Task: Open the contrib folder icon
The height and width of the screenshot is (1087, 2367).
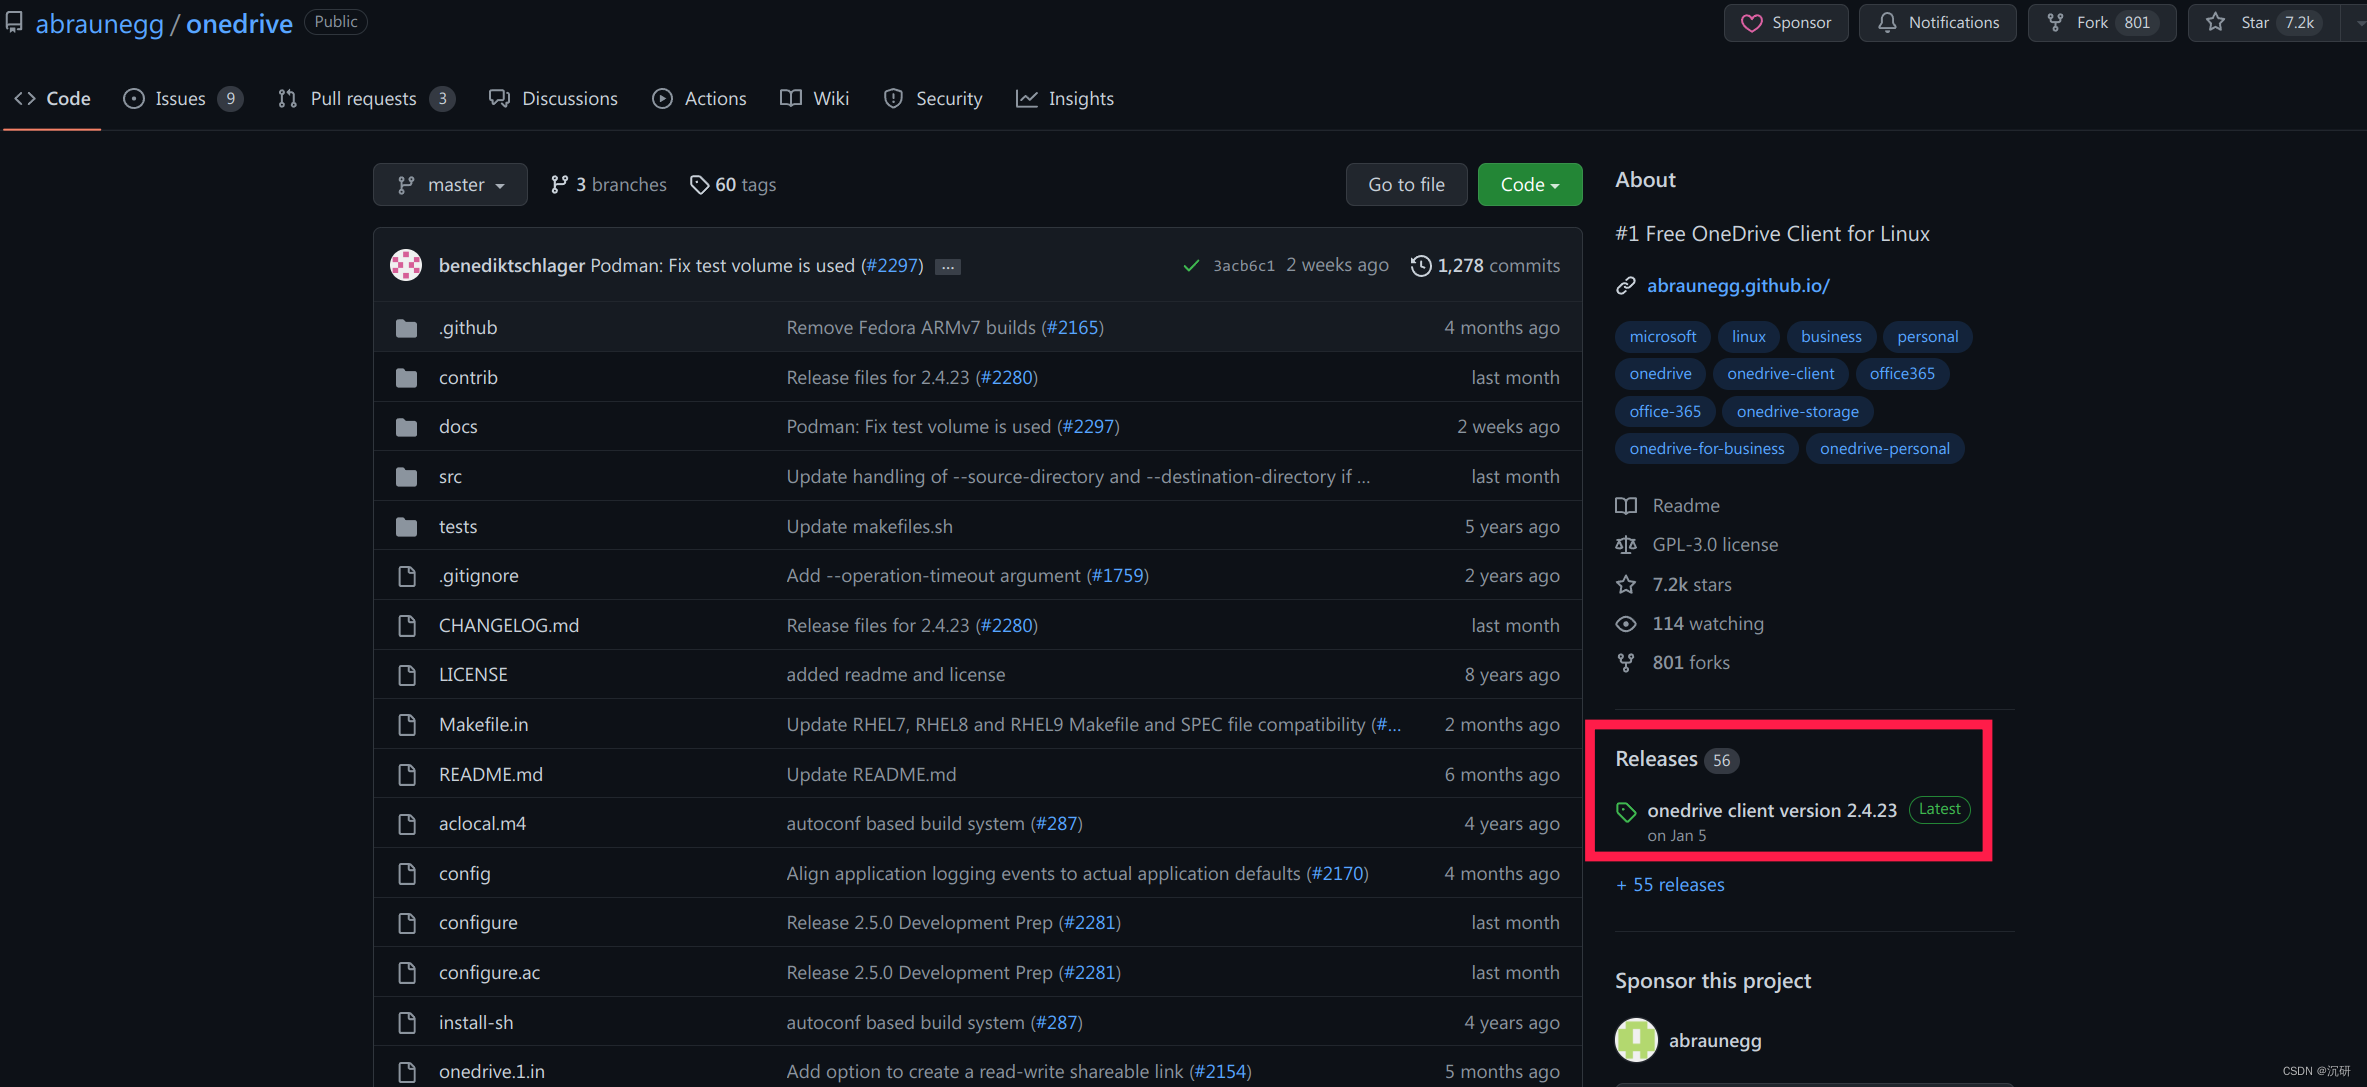Action: pyautogui.click(x=406, y=378)
